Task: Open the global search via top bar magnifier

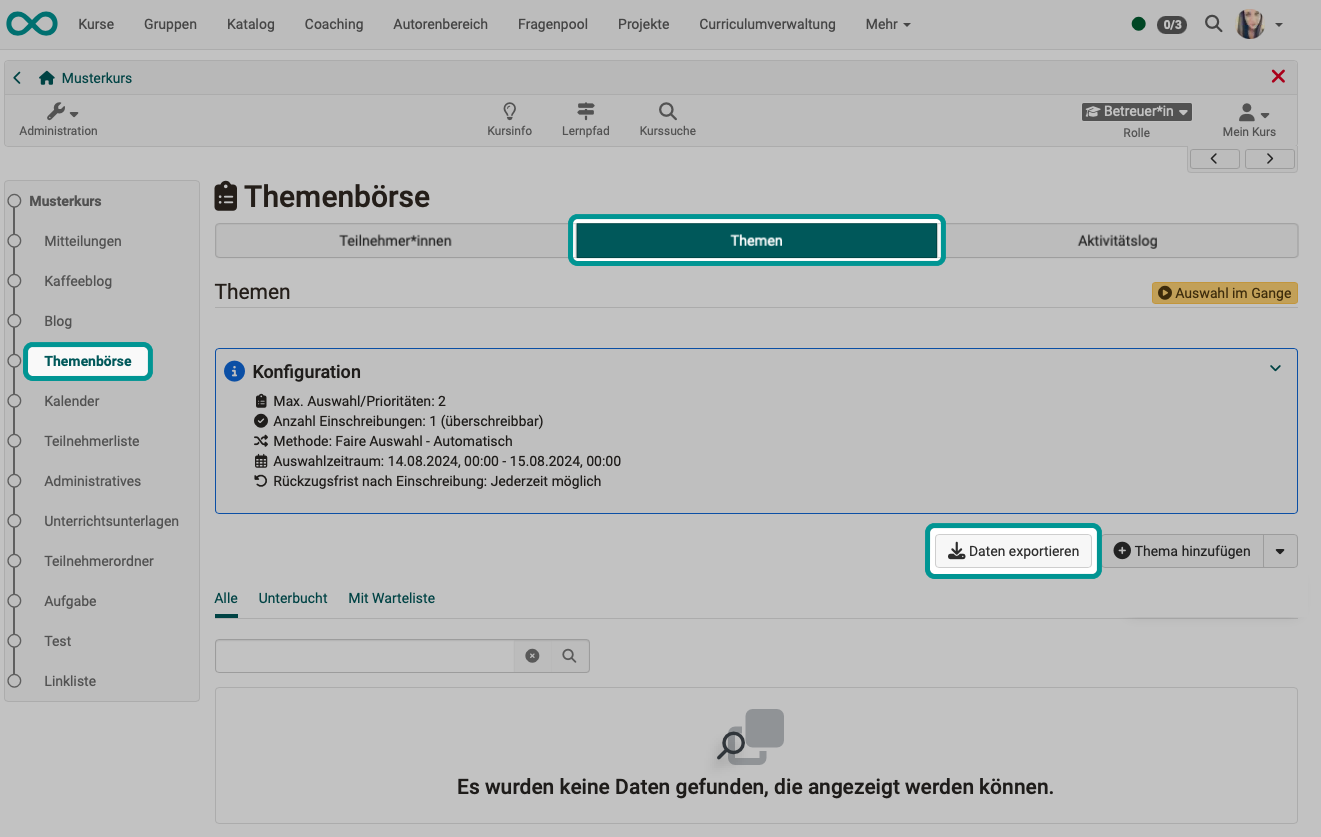Action: tap(1213, 23)
